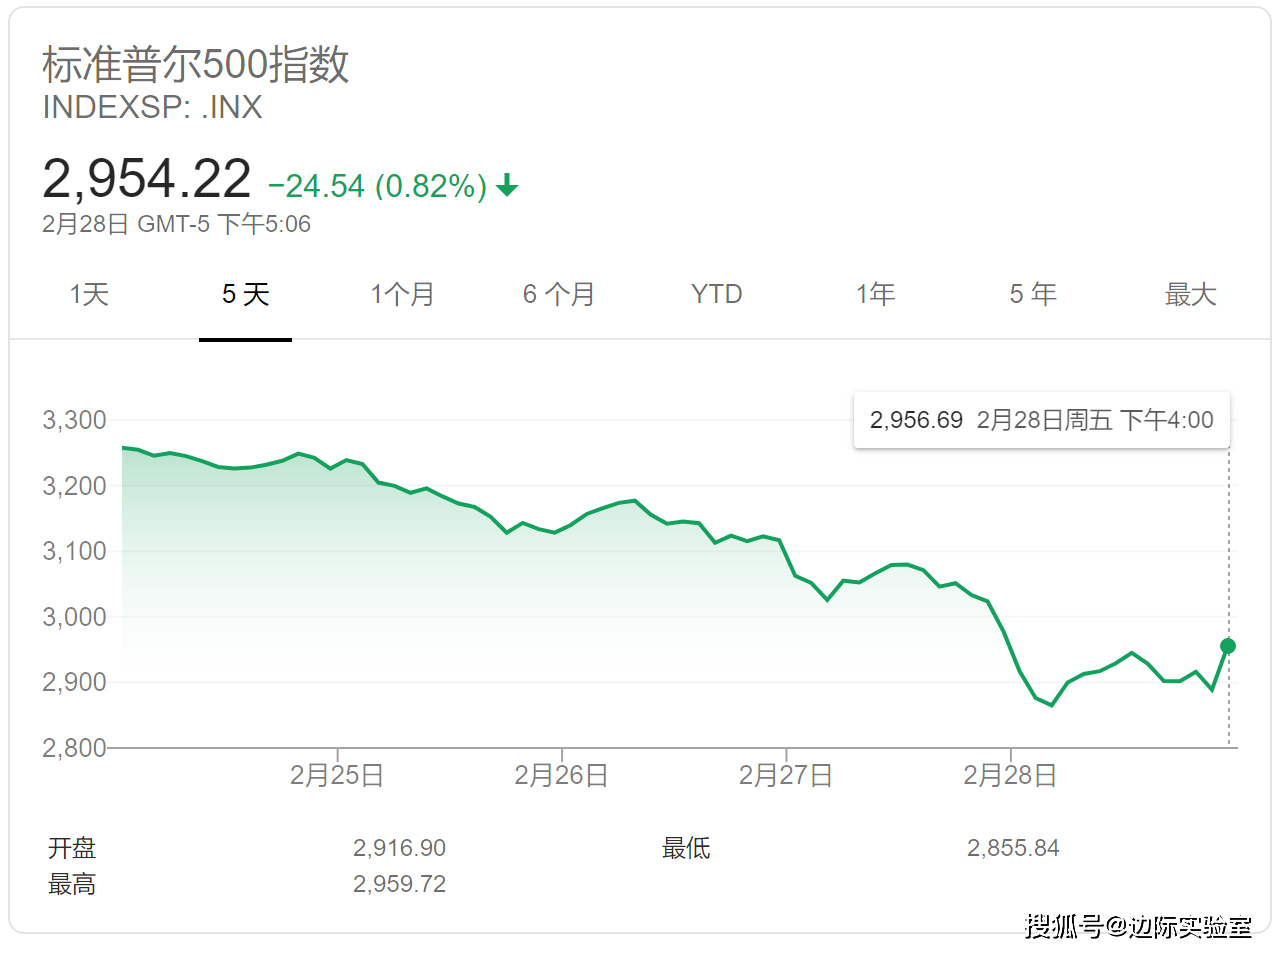The height and width of the screenshot is (954, 1282).
Task: Click the 开盘 label
Action: point(72,848)
